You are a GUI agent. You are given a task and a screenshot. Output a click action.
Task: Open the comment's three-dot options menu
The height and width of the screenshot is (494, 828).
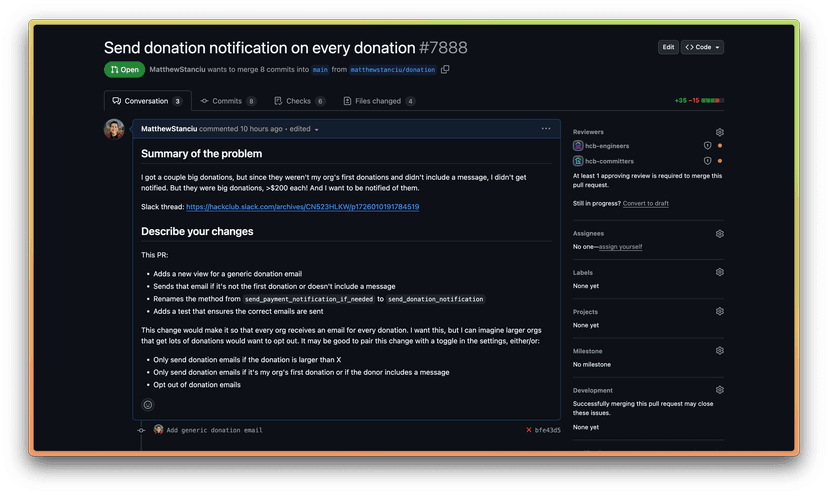pos(546,129)
